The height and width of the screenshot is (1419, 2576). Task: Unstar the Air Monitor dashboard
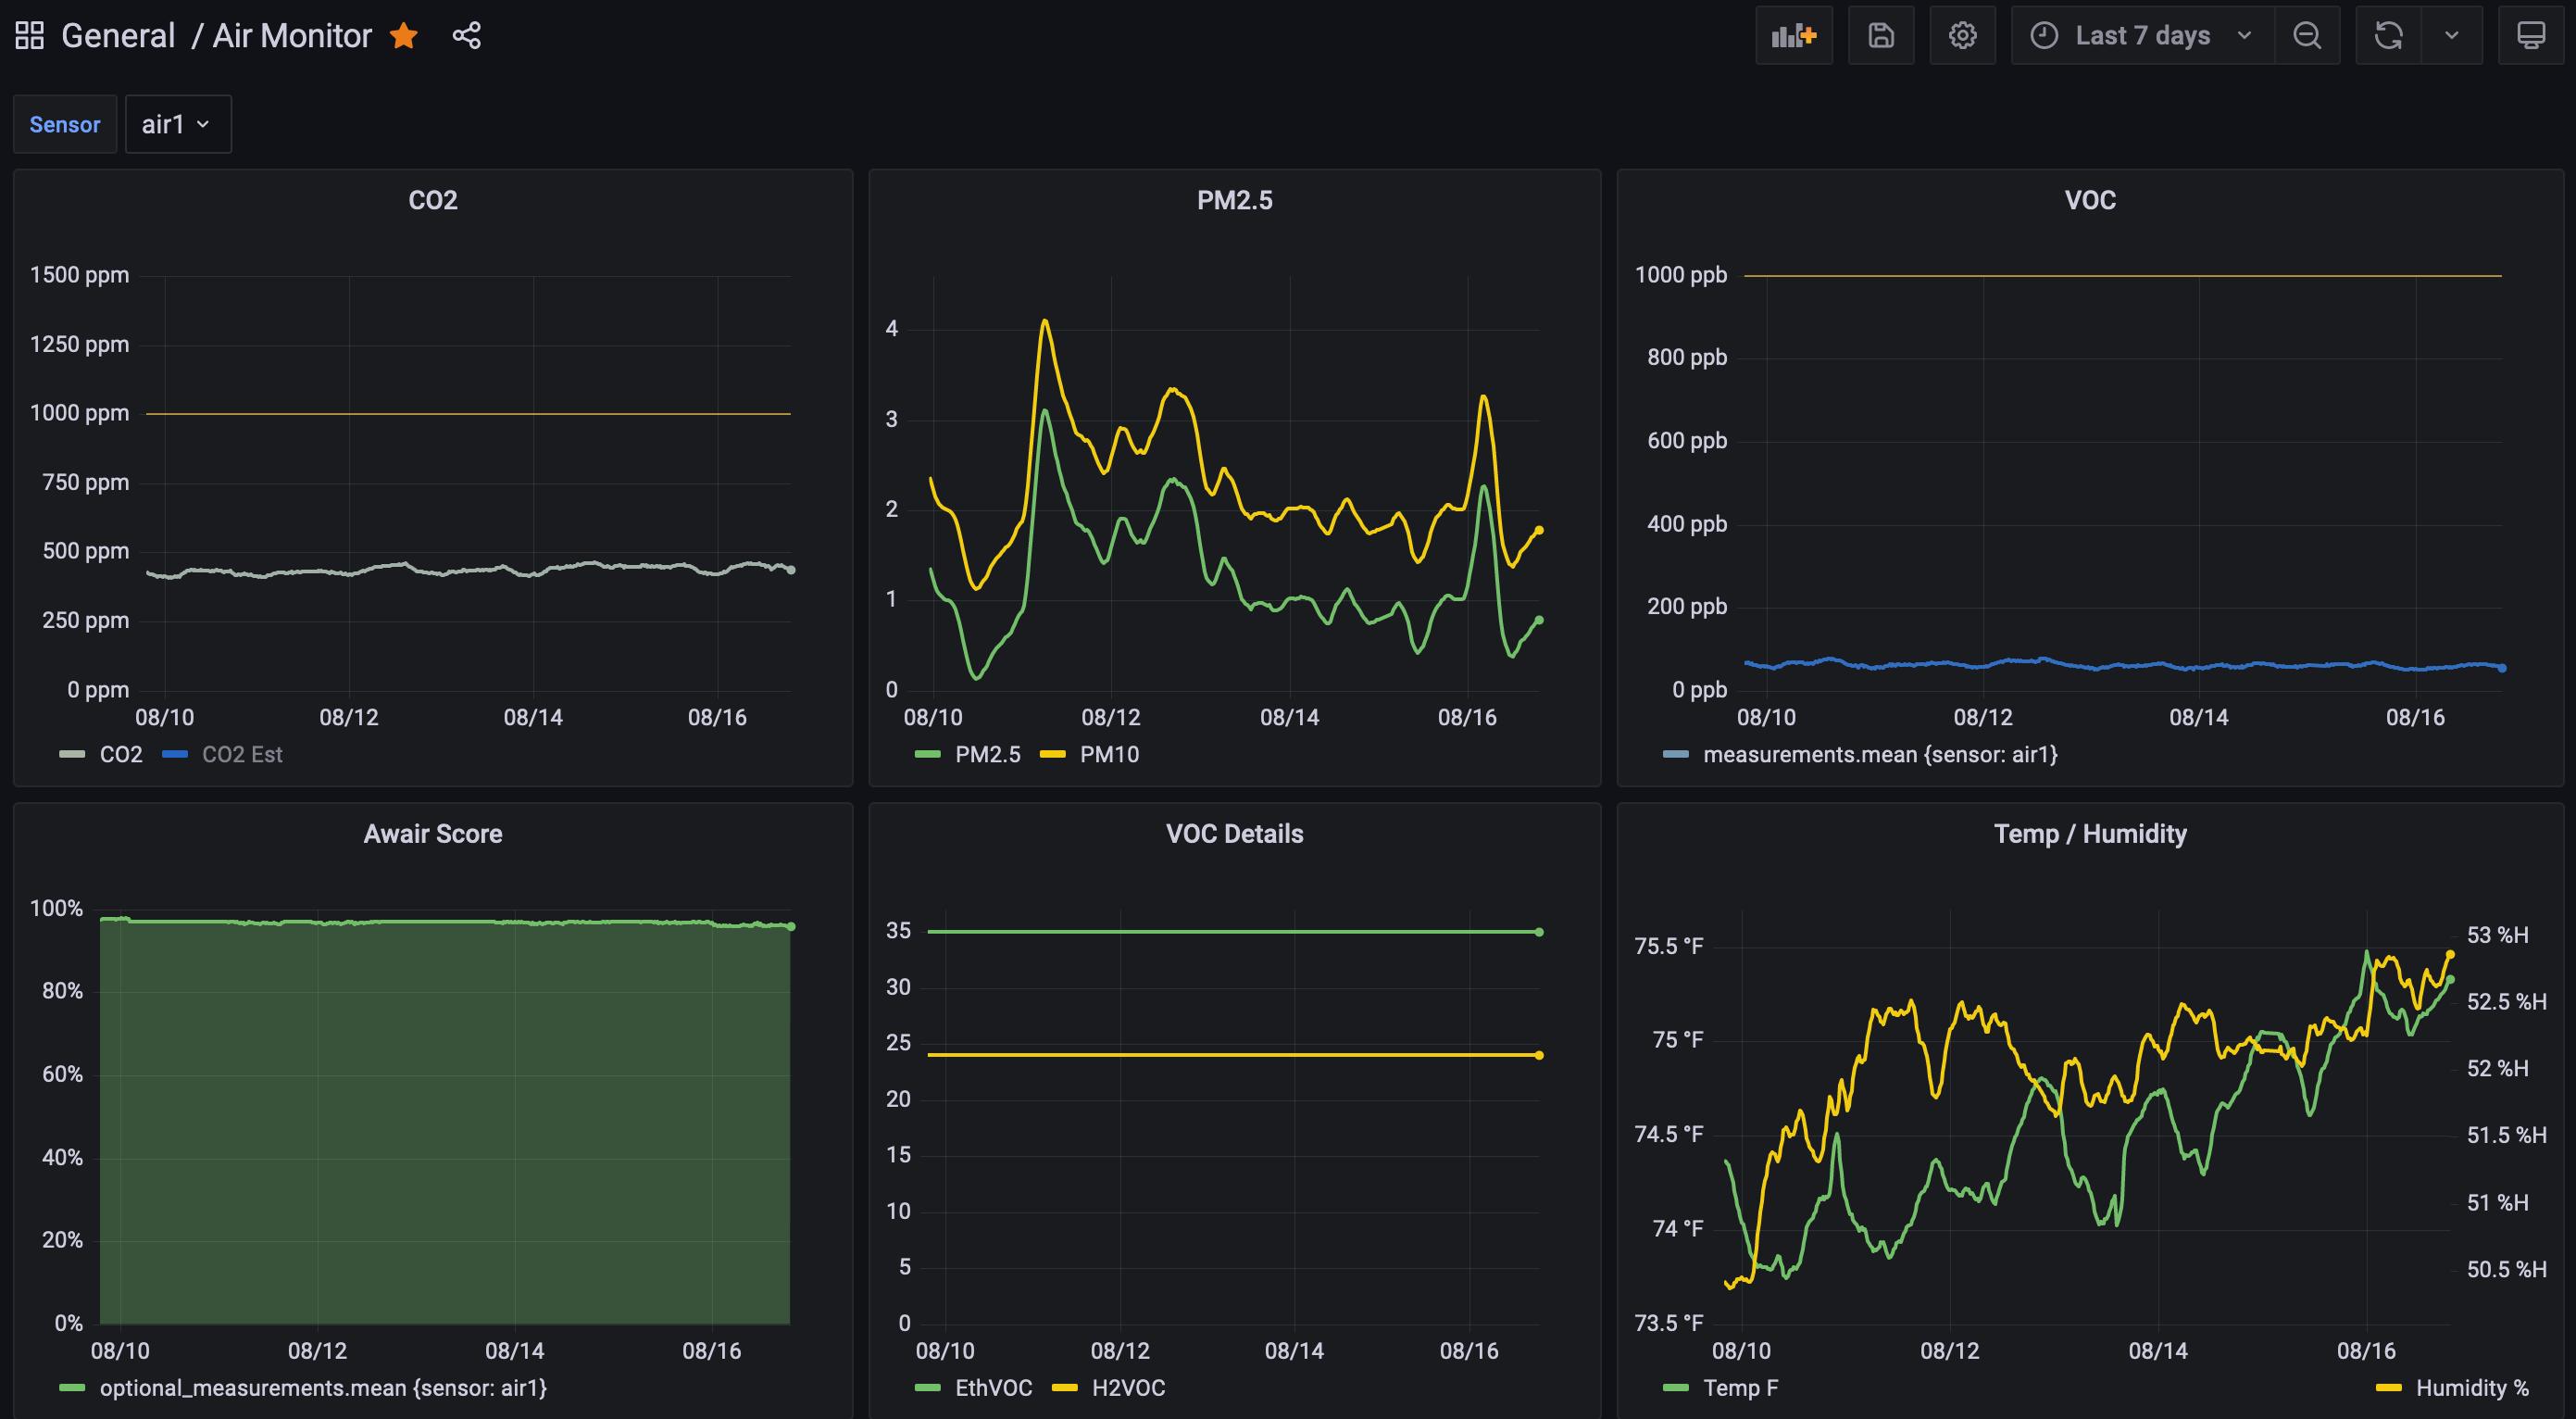[x=404, y=36]
